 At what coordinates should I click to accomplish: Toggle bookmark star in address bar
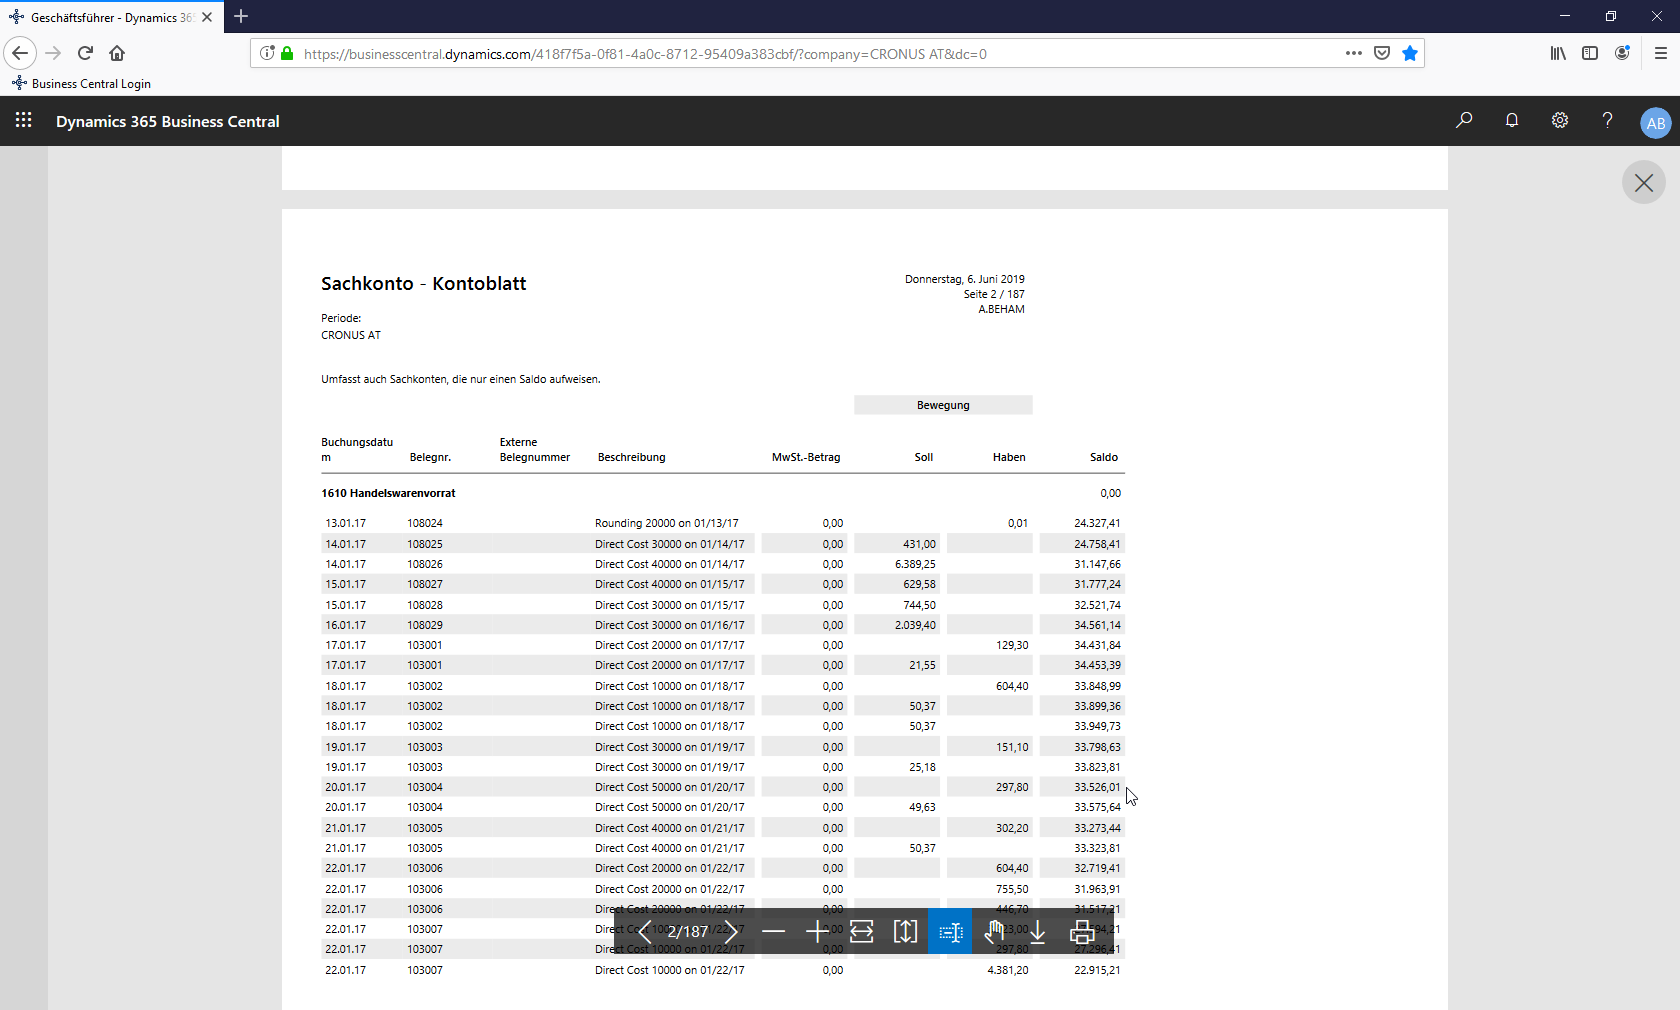pos(1410,54)
